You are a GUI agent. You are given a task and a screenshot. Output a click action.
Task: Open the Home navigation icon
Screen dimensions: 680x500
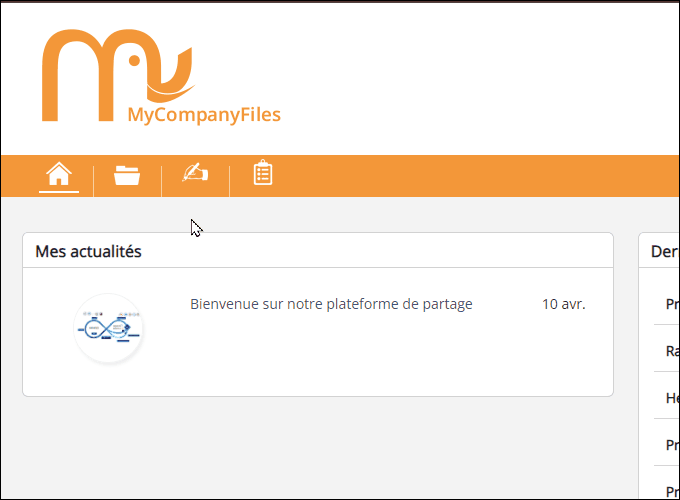pyautogui.click(x=59, y=174)
